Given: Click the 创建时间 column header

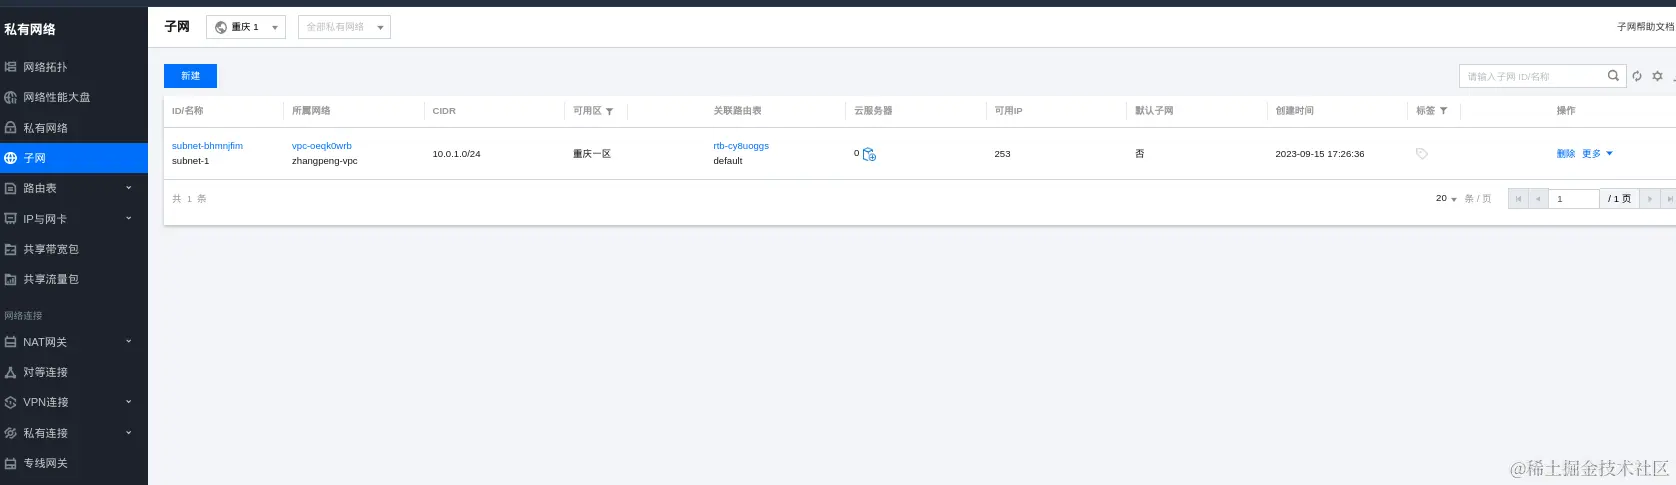Looking at the screenshot, I should click(x=1294, y=111).
